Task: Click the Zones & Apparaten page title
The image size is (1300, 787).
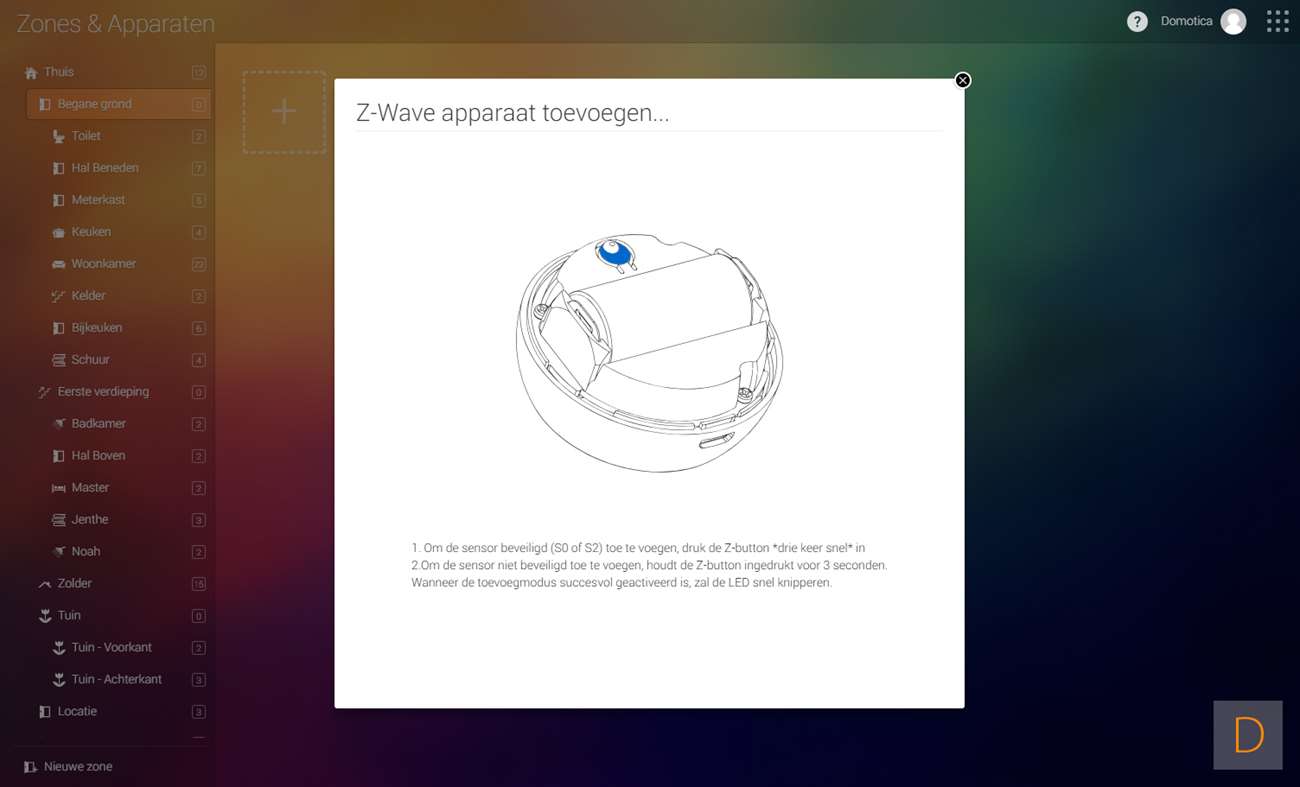Action: coord(116,24)
